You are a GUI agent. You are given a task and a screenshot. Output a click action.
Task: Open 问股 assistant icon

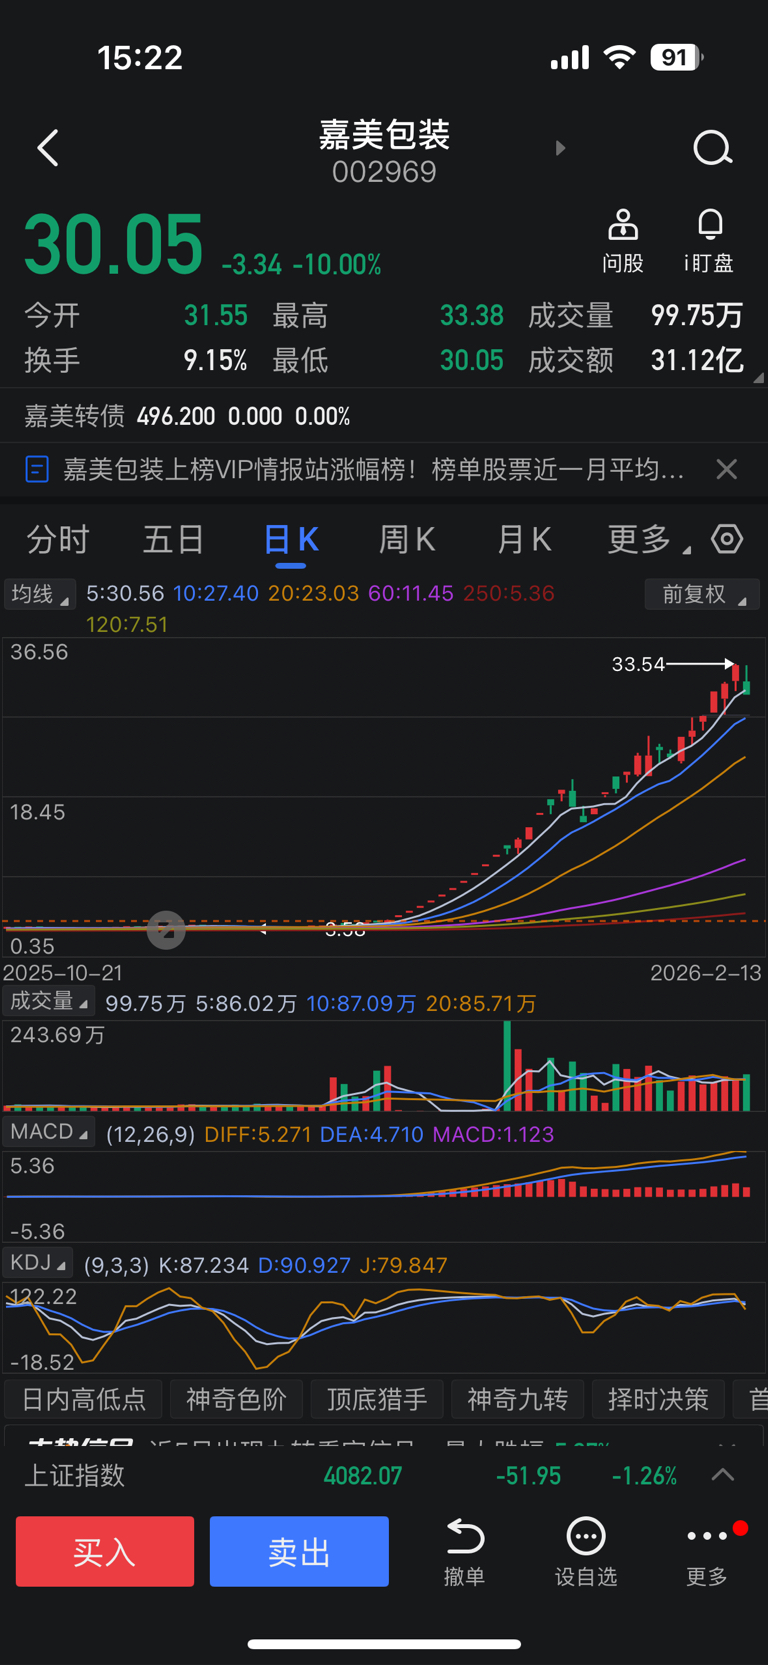[x=623, y=225]
